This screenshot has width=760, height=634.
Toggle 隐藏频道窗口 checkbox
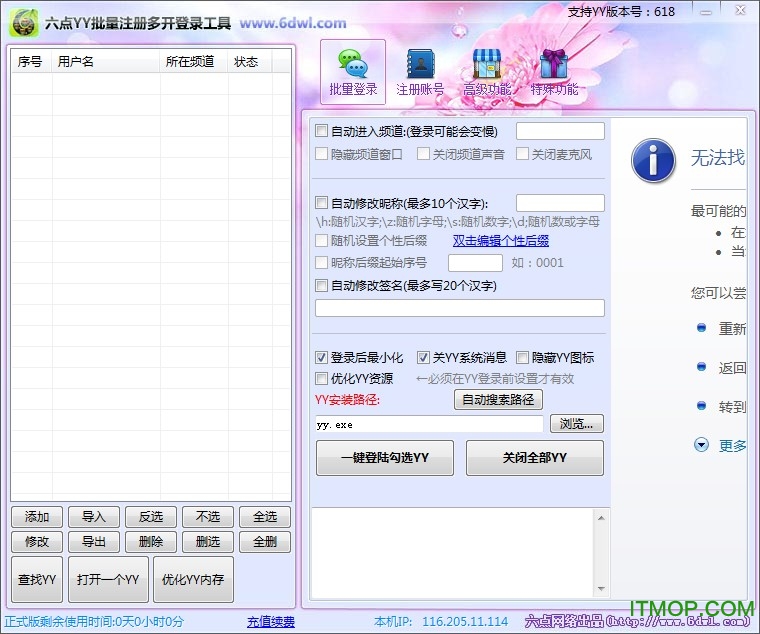click(321, 154)
